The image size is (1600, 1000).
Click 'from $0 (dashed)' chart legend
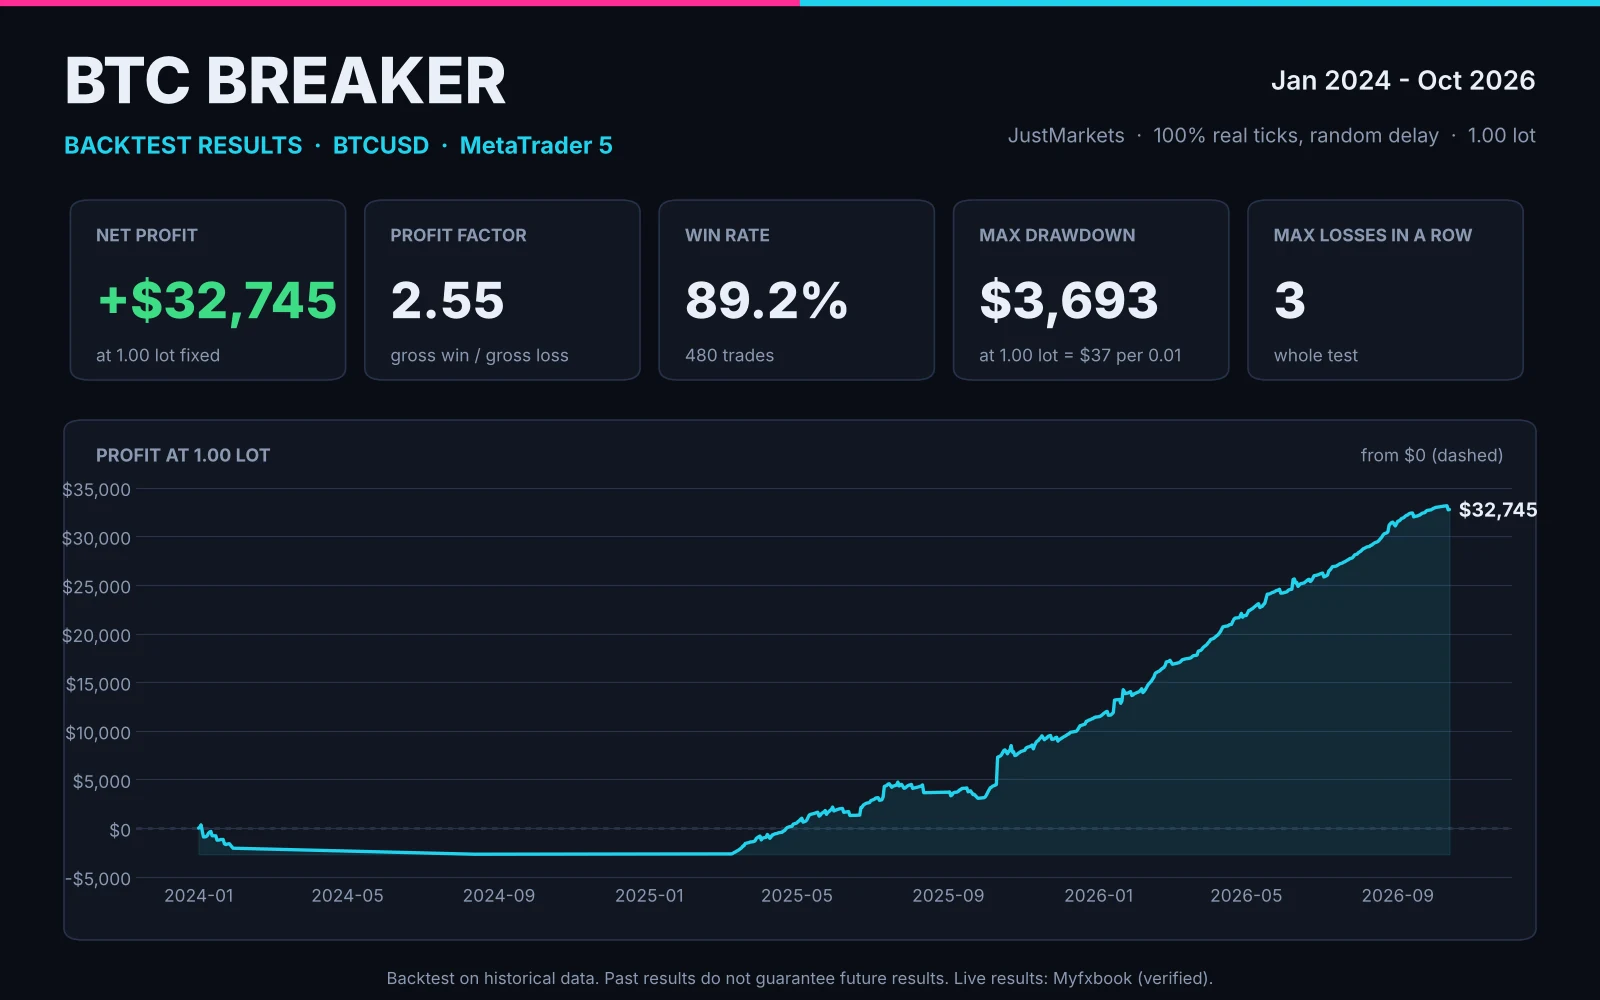pyautogui.click(x=1432, y=455)
